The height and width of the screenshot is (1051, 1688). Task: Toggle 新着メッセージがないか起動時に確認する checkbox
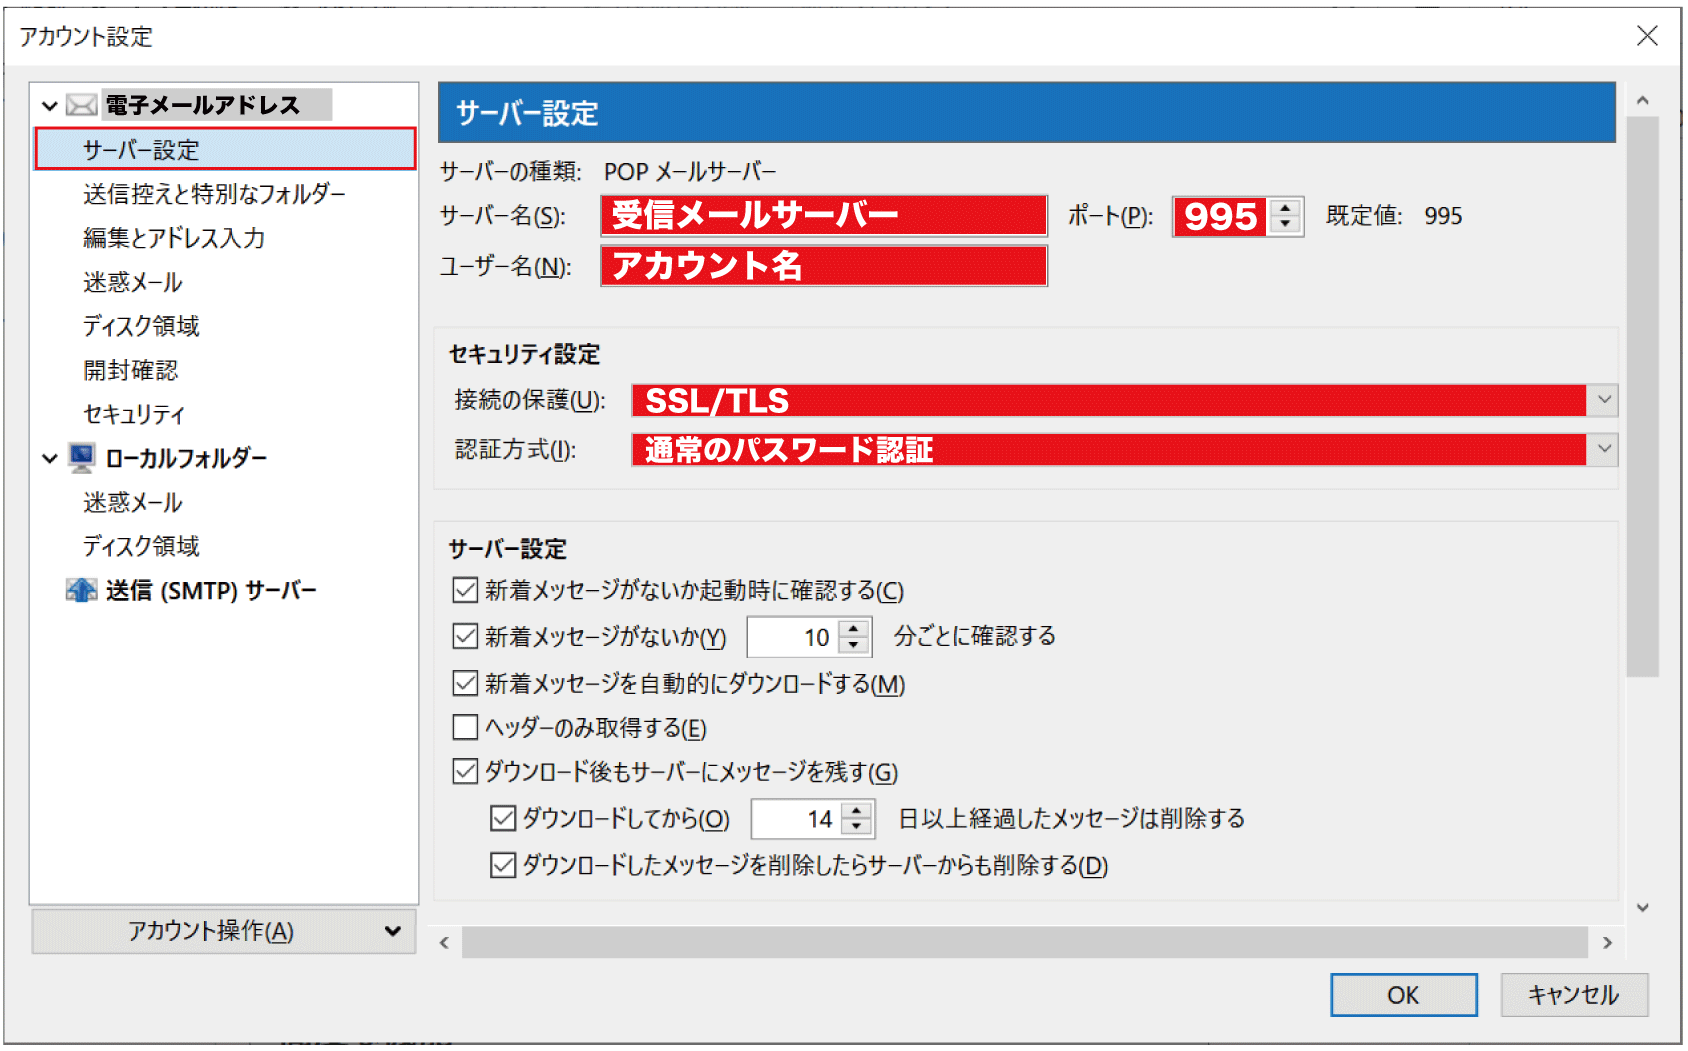[465, 590]
